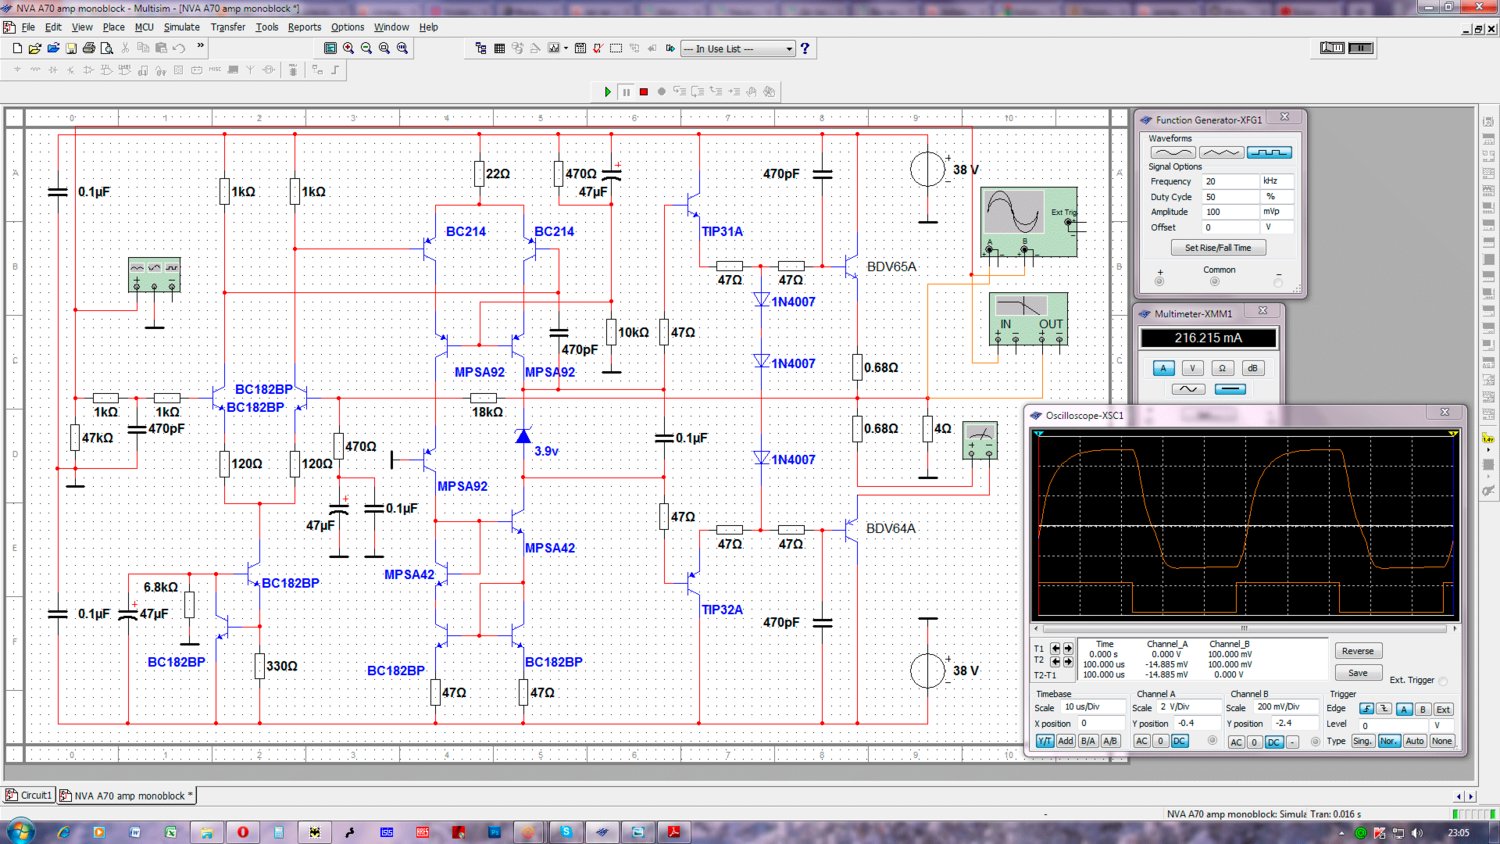Image resolution: width=1500 pixels, height=844 pixels.
Task: Select falling edge trigger on the oscilloscope
Action: pyautogui.click(x=1384, y=709)
